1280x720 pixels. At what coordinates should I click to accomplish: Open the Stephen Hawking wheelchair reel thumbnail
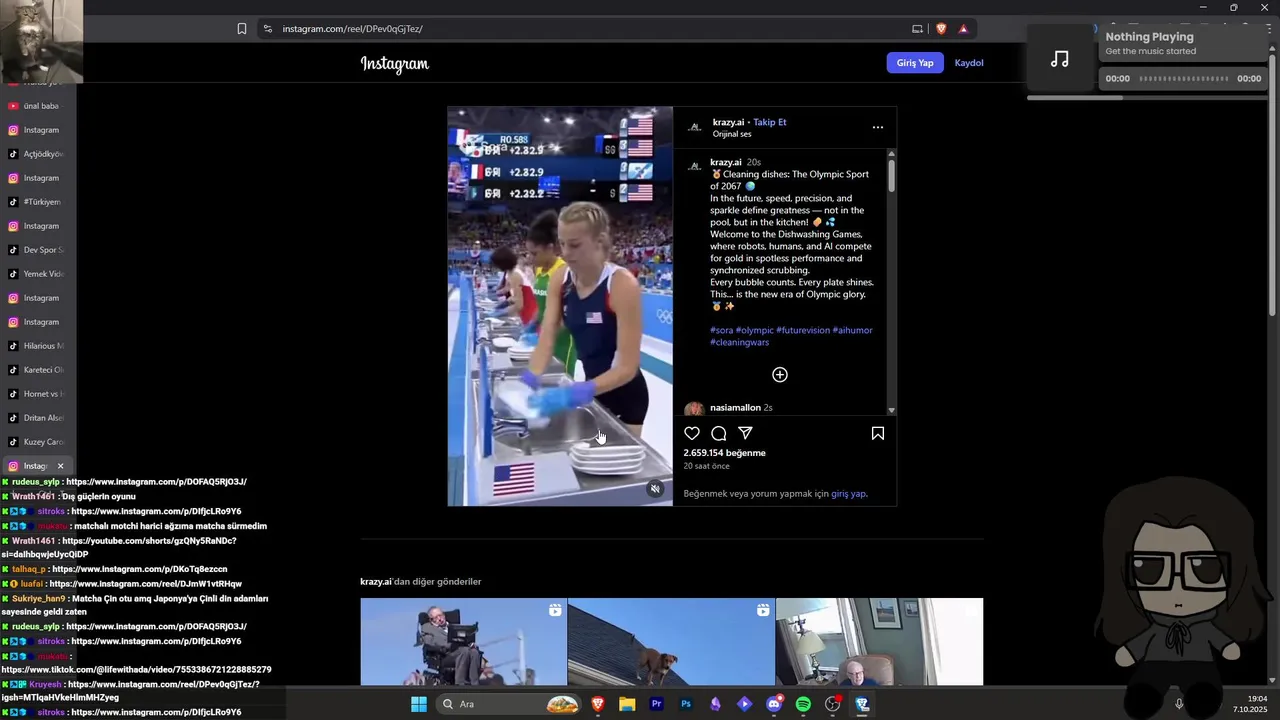pos(463,642)
